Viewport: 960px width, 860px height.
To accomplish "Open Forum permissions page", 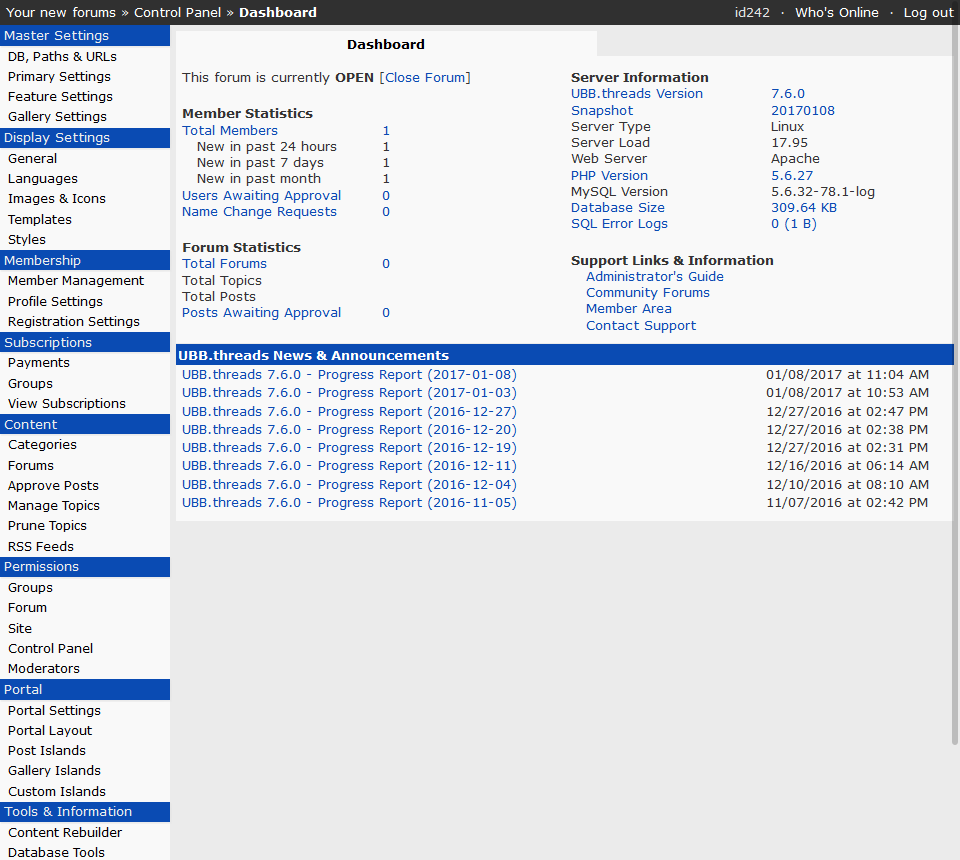I will pos(27,607).
